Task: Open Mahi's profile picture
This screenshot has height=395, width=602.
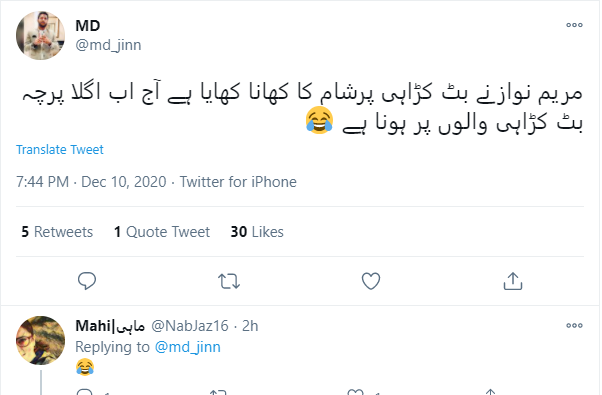Action: (x=40, y=340)
